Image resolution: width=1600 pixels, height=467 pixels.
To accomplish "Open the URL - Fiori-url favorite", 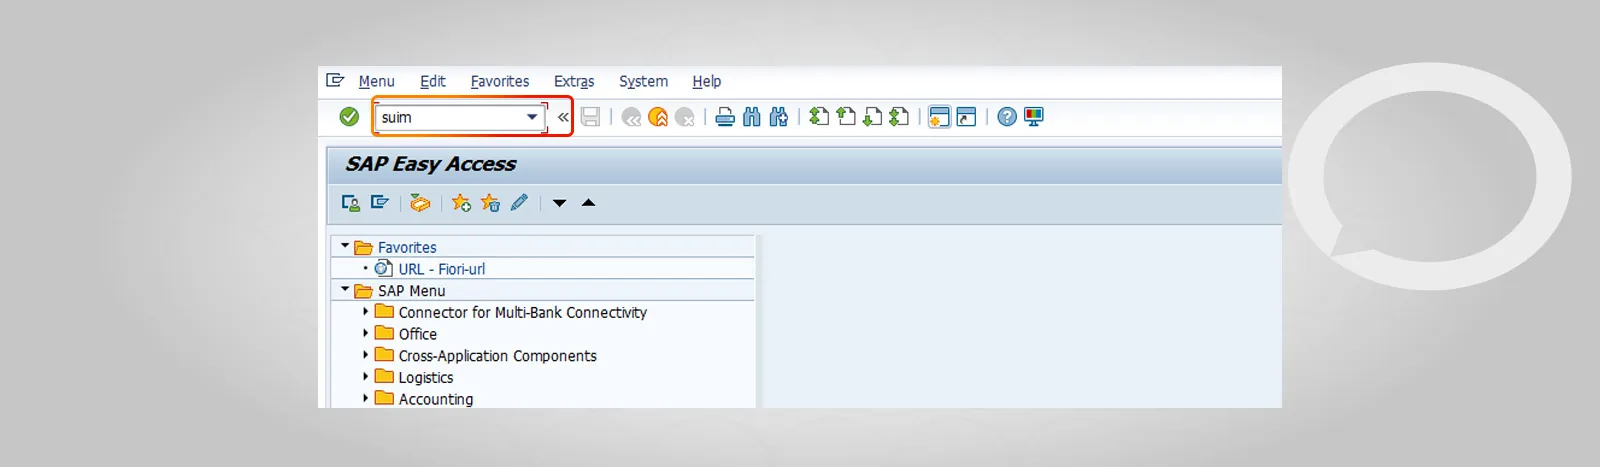I will tap(441, 269).
